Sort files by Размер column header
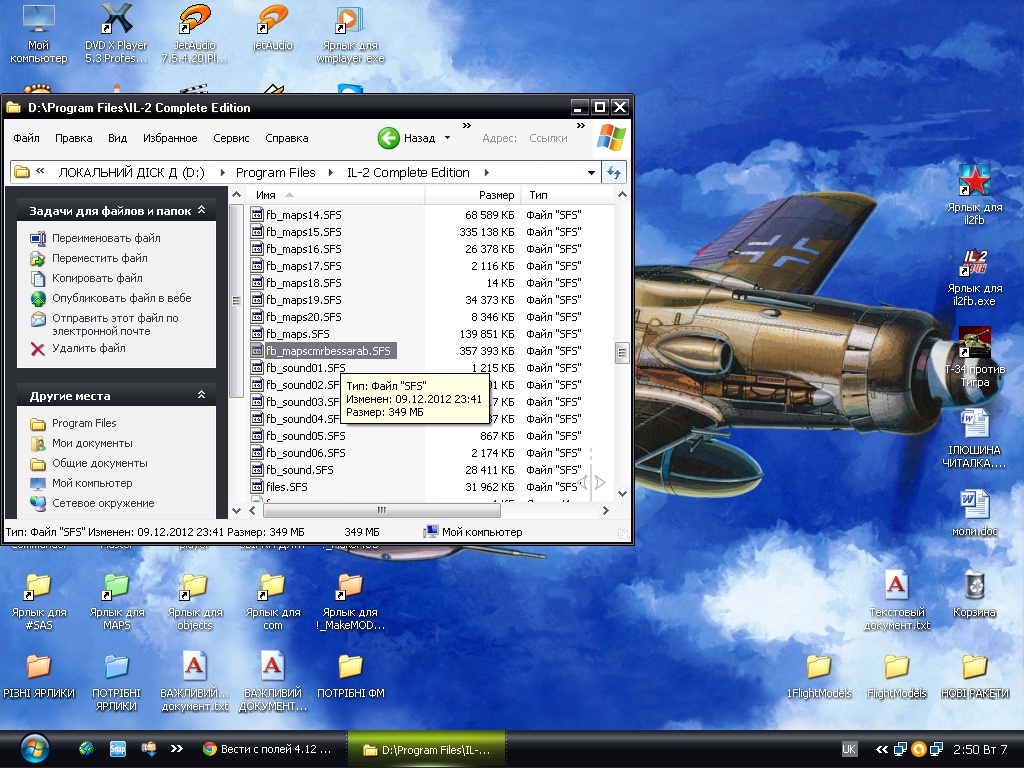The width and height of the screenshot is (1024, 768). click(473, 195)
